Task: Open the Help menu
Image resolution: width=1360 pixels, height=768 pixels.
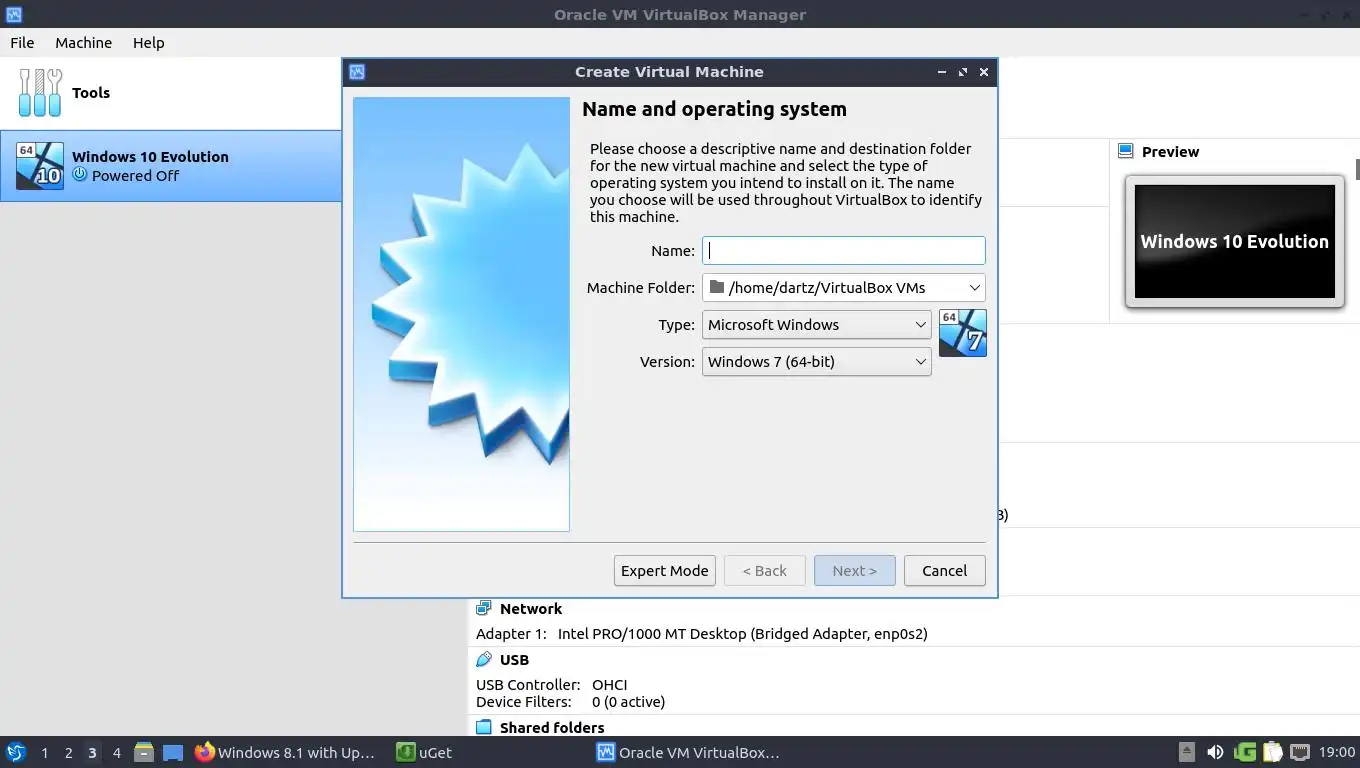Action: coord(148,42)
